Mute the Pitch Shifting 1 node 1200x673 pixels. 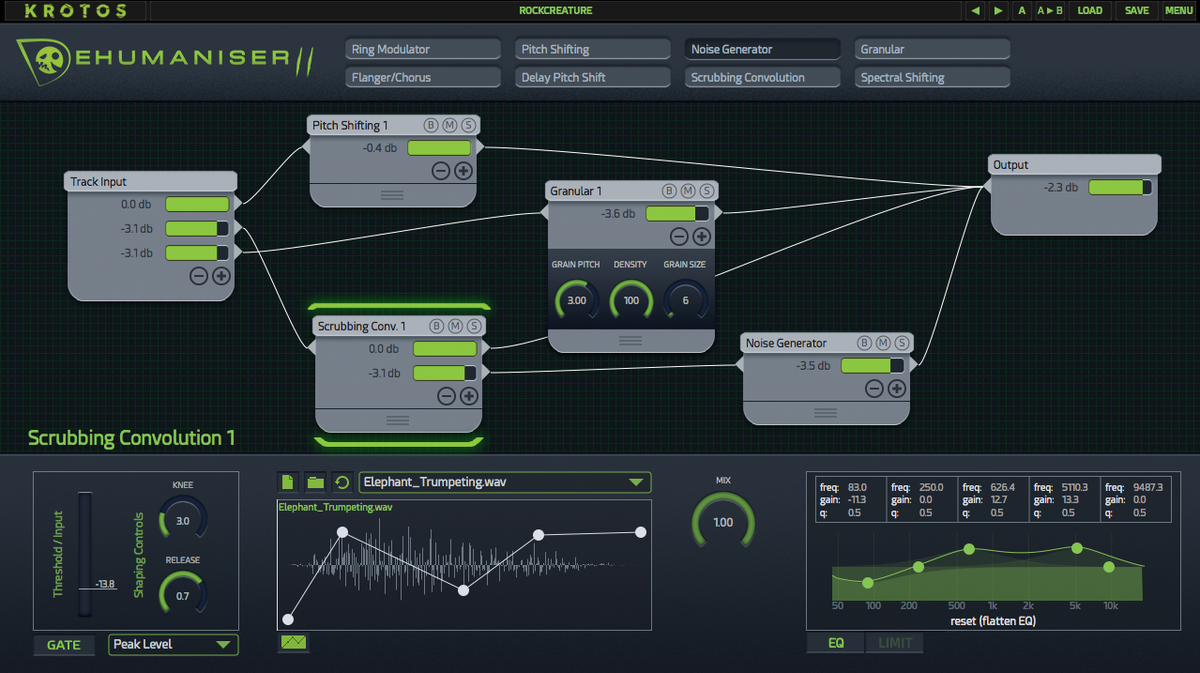click(x=450, y=125)
